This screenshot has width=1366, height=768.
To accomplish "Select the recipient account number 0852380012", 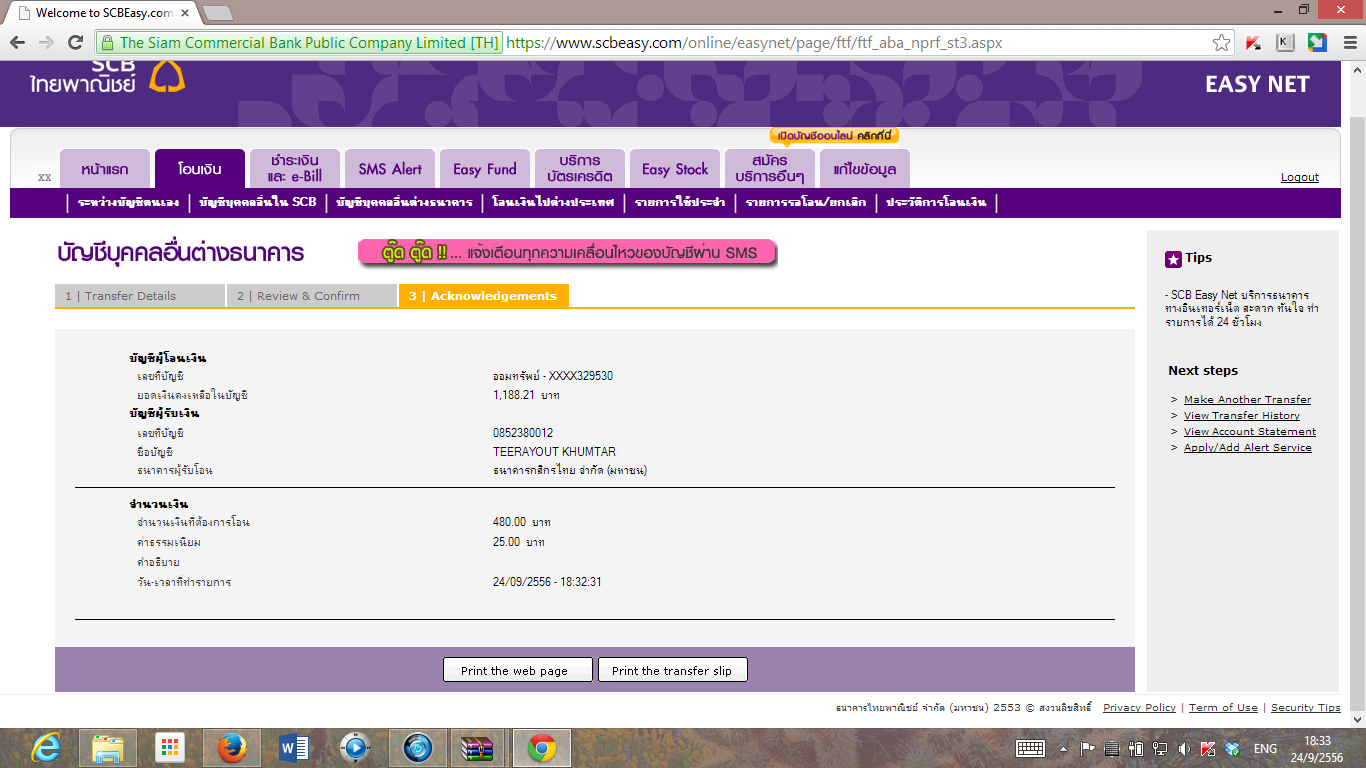I will 523,433.
